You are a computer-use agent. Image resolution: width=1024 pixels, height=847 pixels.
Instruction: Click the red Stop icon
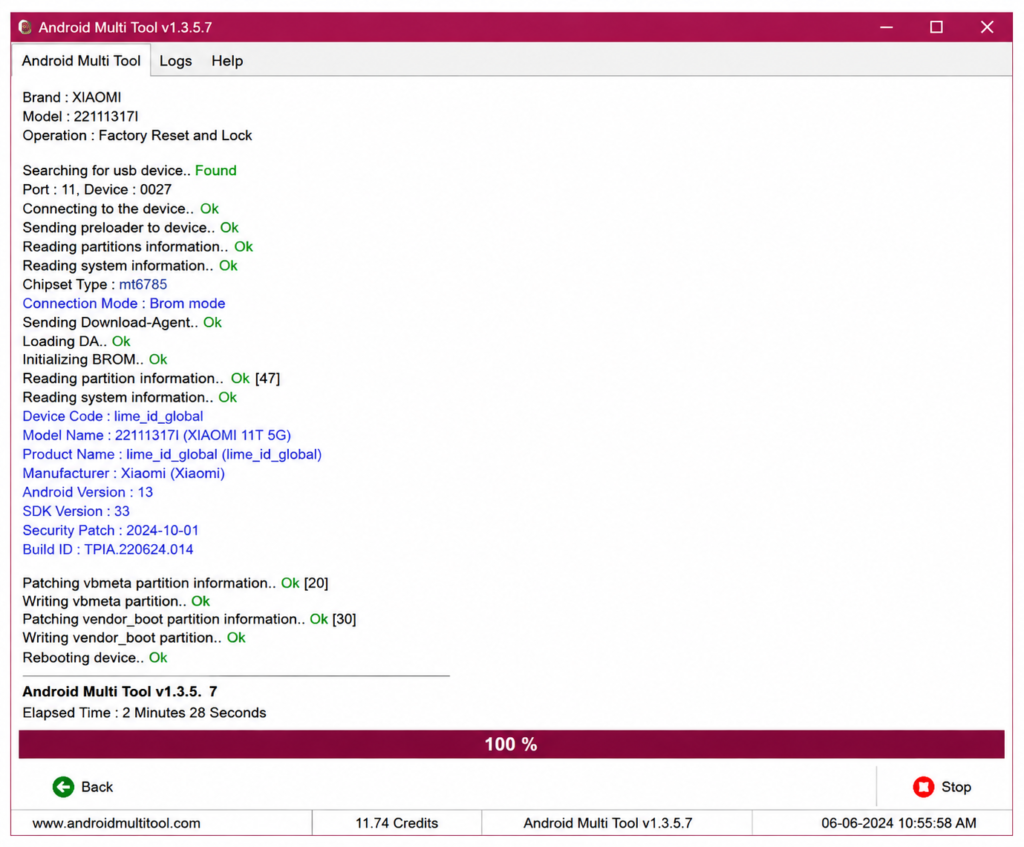pos(923,787)
